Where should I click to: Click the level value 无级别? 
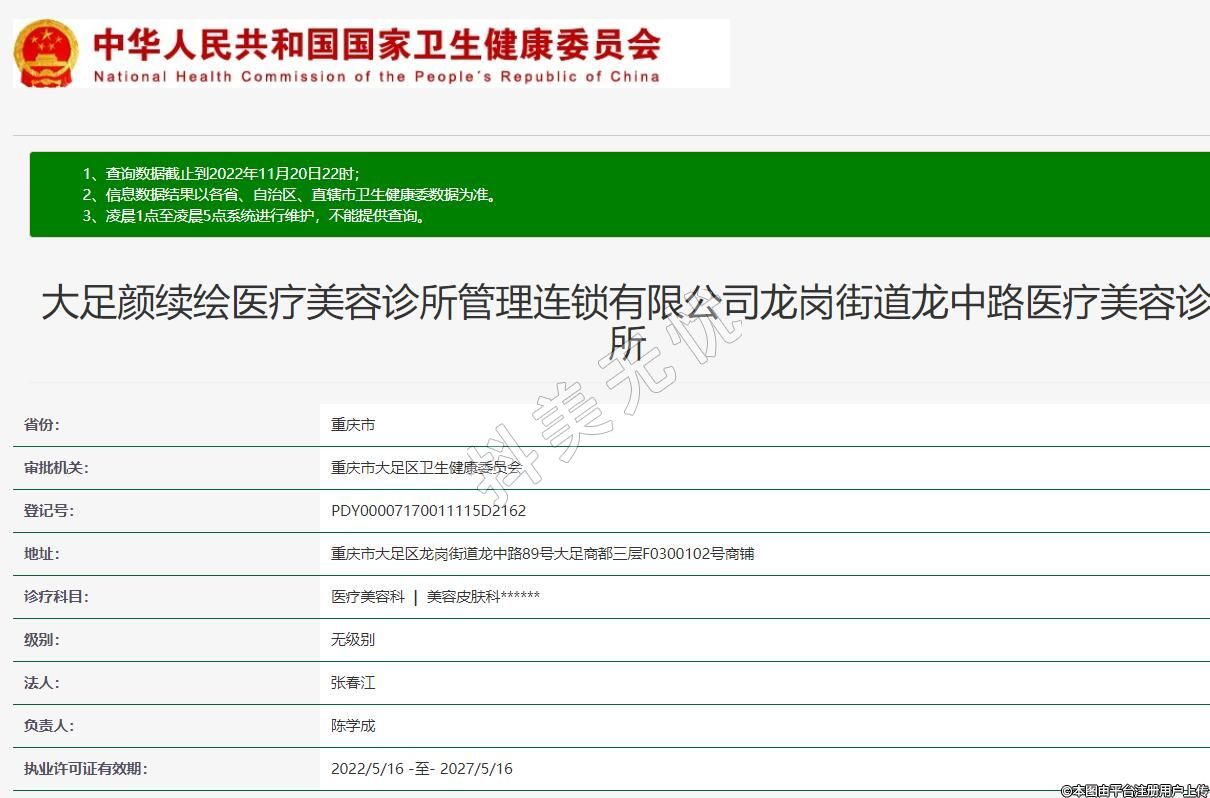click(353, 640)
